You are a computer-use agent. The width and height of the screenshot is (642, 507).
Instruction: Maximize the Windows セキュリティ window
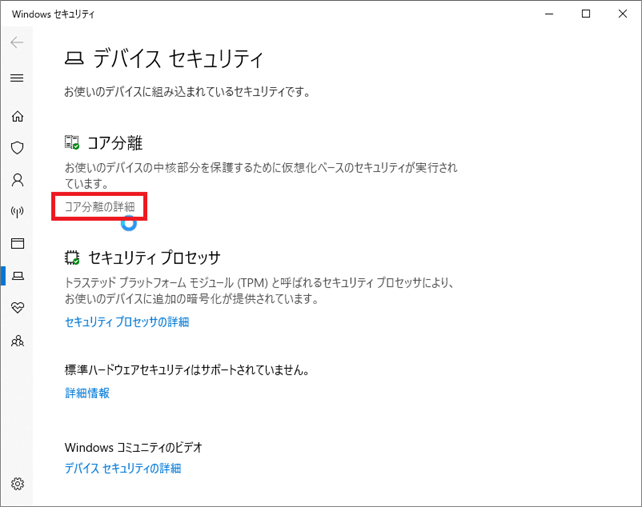(x=585, y=14)
